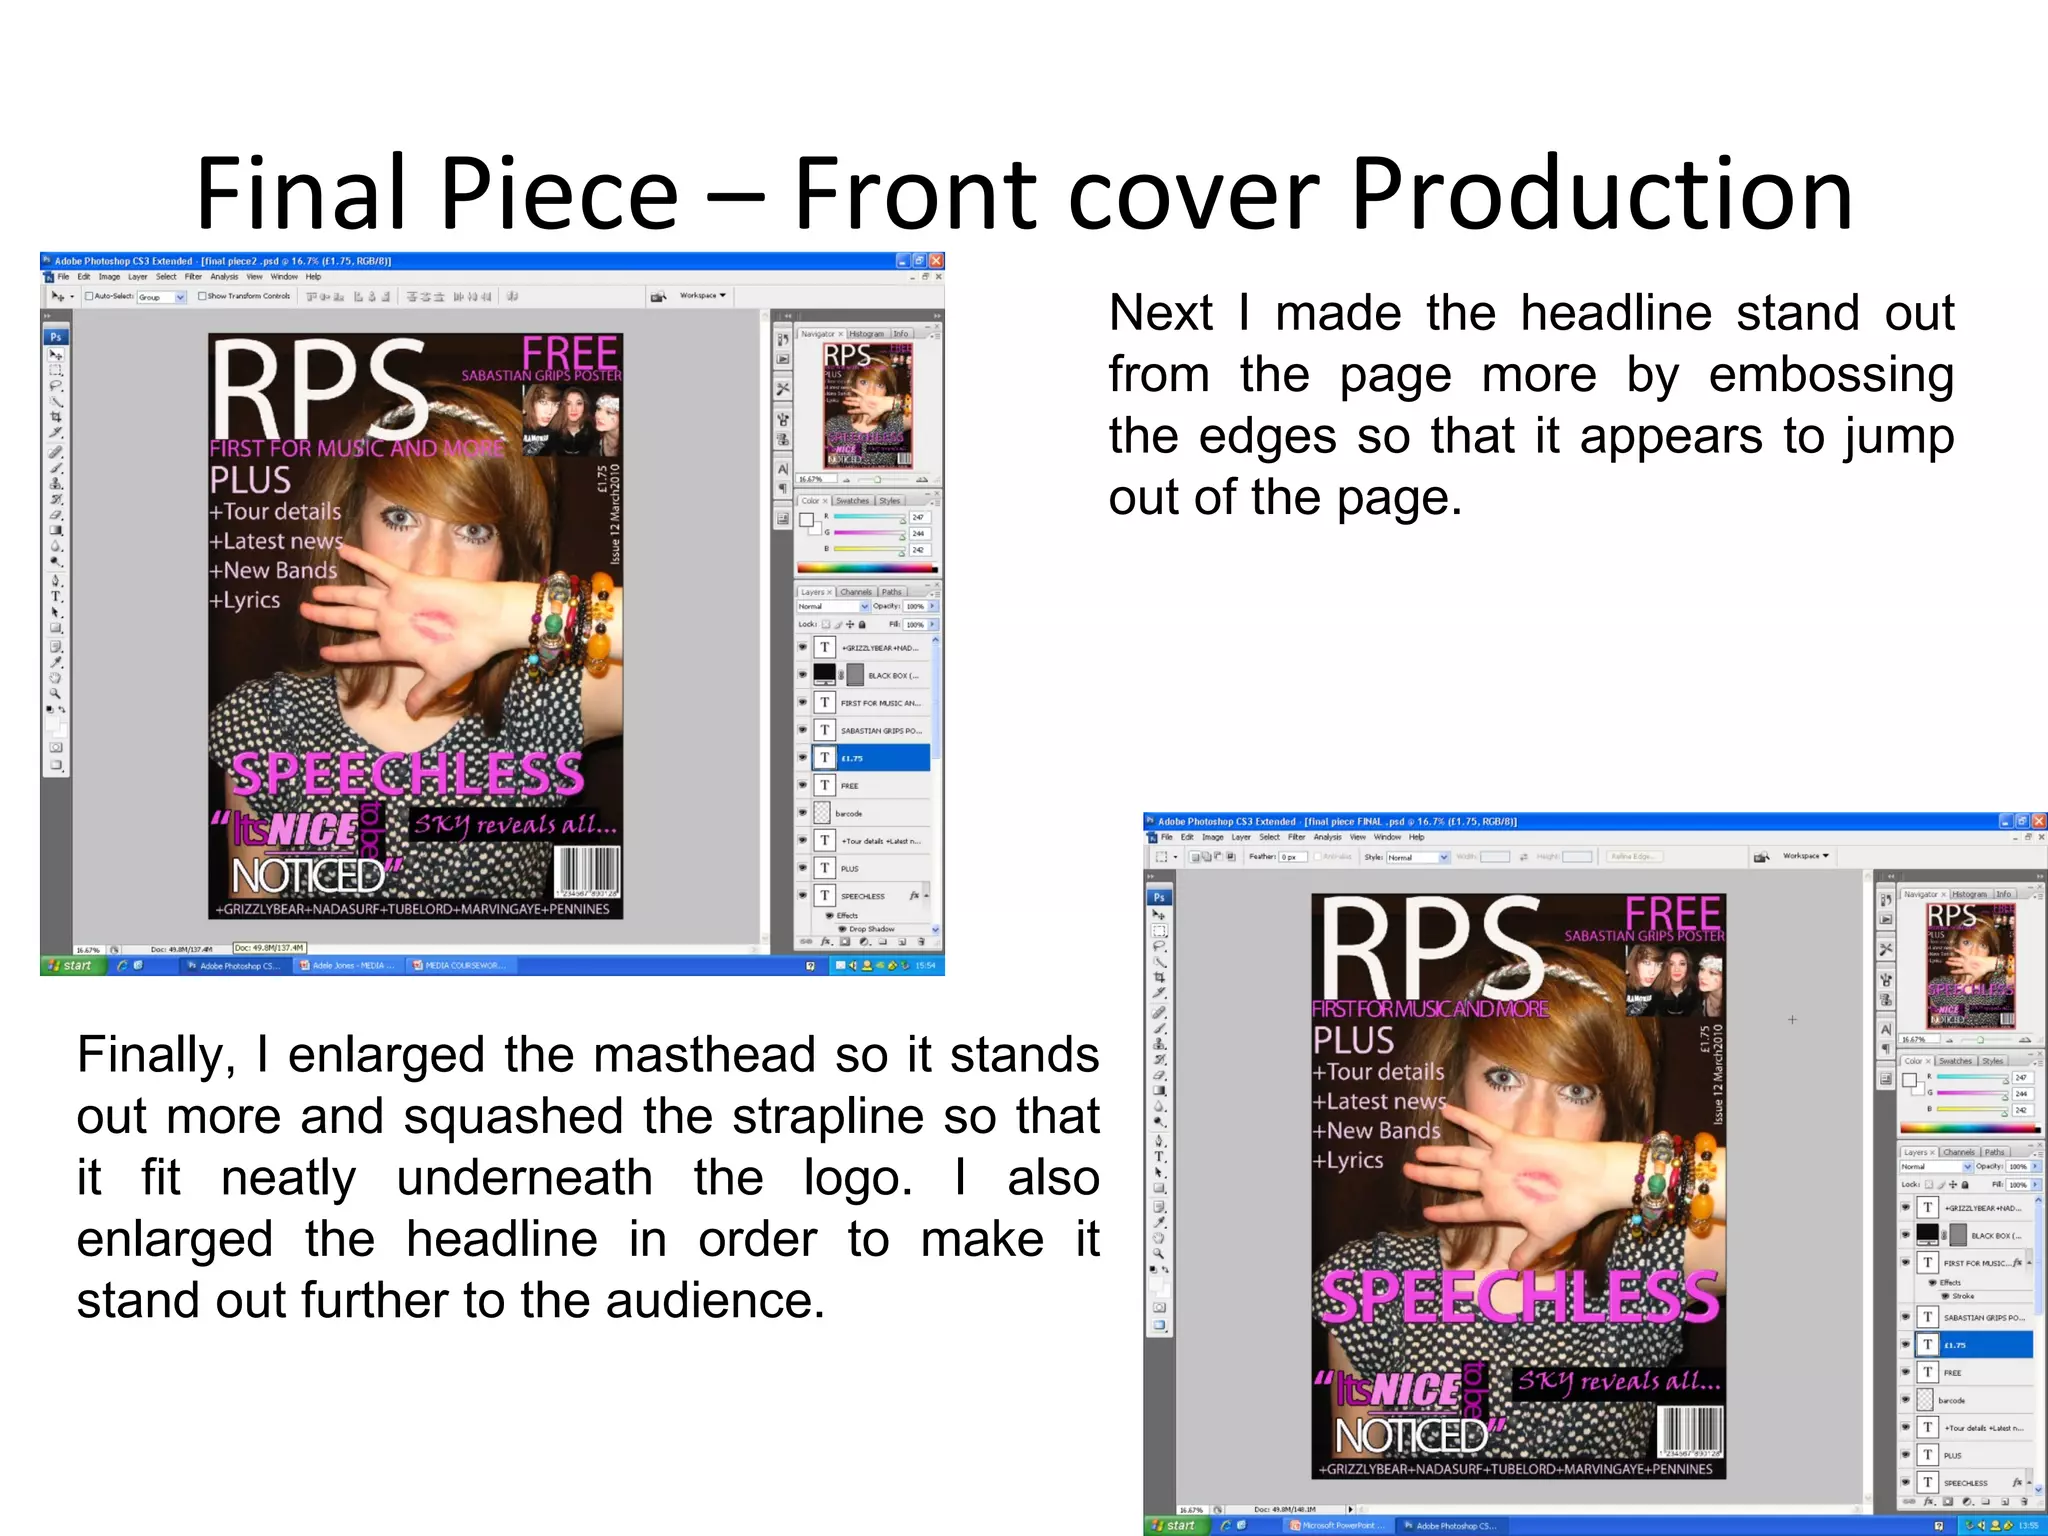Open the Filter menu in final piece2 window
Viewport: 2048px width, 1536px height.
pos(193,276)
